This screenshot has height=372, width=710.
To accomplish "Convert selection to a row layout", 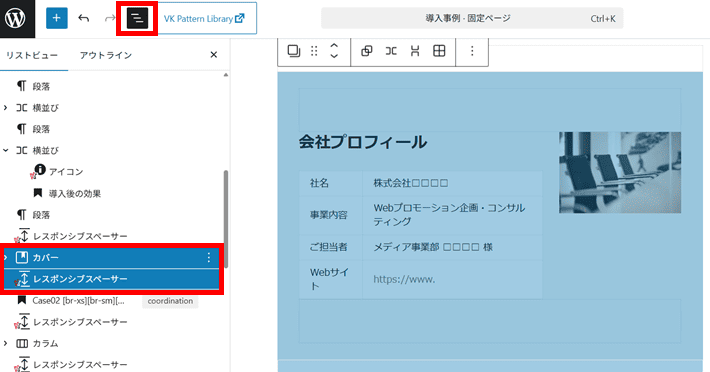I will pyautogui.click(x=391, y=51).
